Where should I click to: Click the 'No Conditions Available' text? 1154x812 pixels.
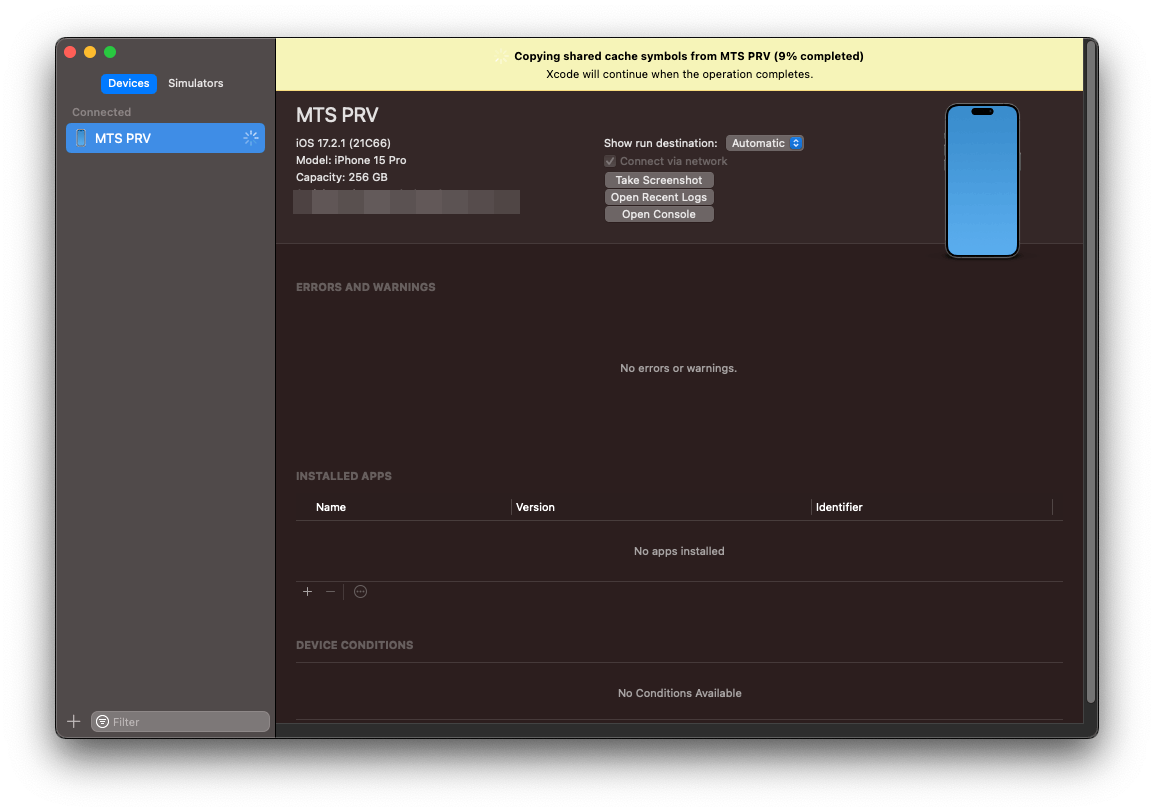click(679, 693)
